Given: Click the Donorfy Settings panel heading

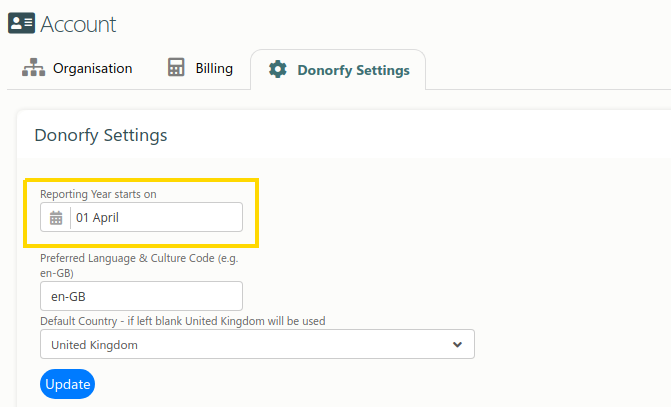Looking at the screenshot, I should [101, 135].
